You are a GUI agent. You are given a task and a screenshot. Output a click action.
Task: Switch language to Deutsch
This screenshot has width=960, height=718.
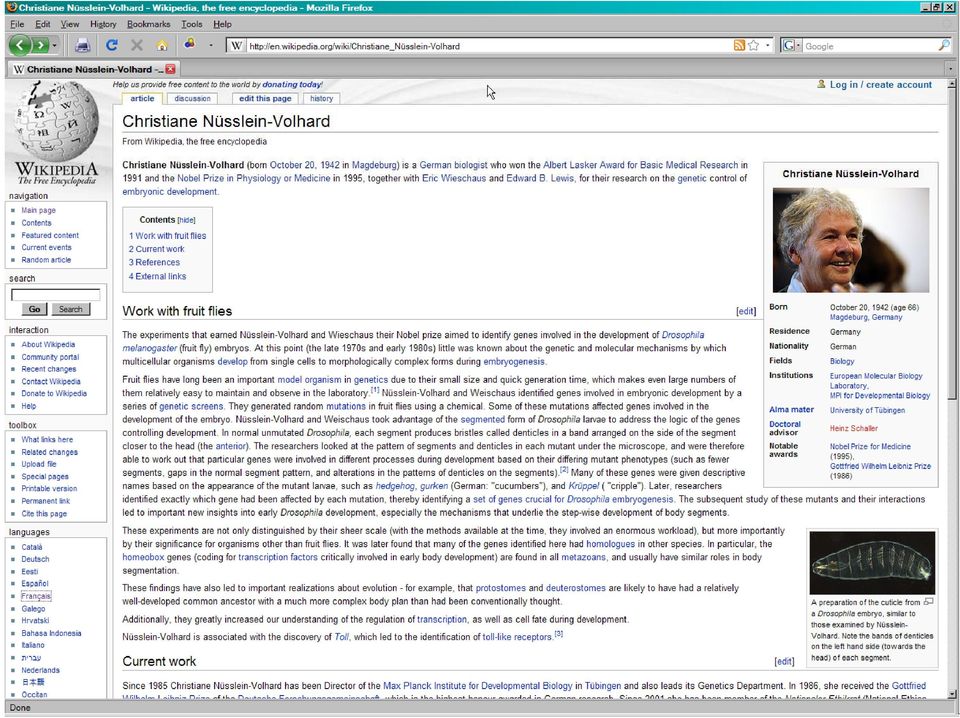tap(36, 559)
